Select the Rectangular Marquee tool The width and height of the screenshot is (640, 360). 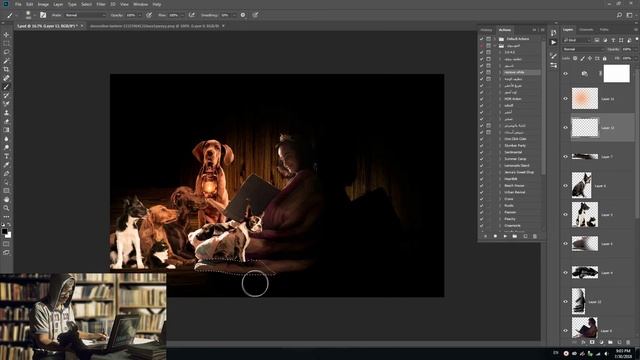(x=6, y=43)
